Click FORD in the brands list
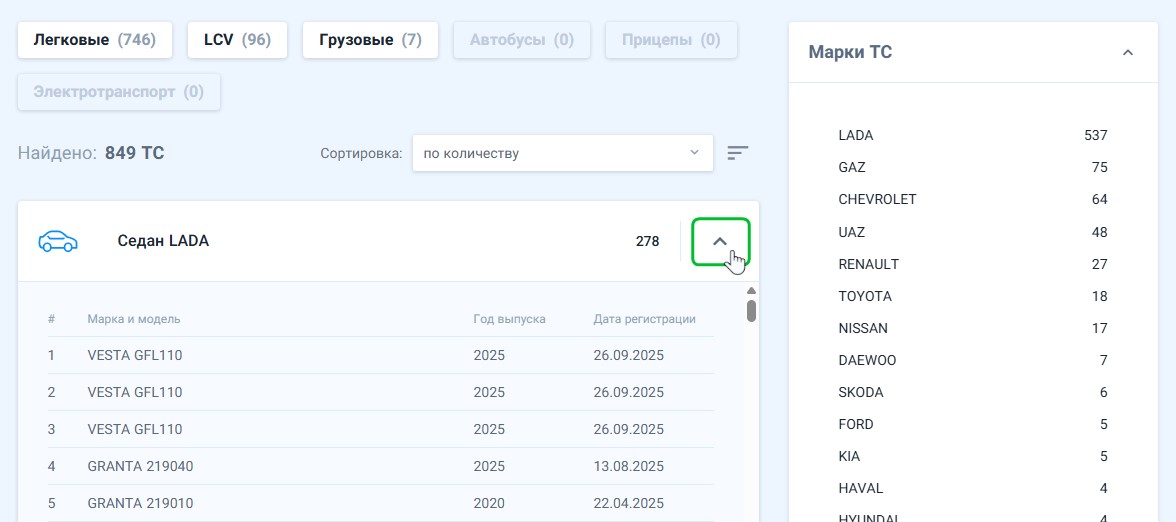 pos(973,424)
